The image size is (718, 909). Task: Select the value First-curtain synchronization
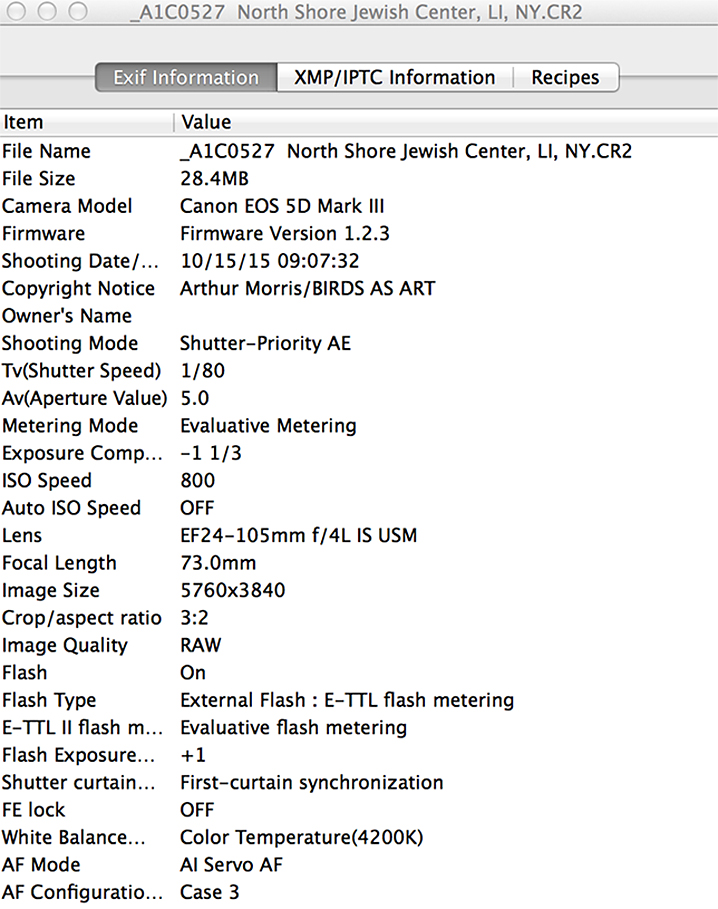click(312, 783)
